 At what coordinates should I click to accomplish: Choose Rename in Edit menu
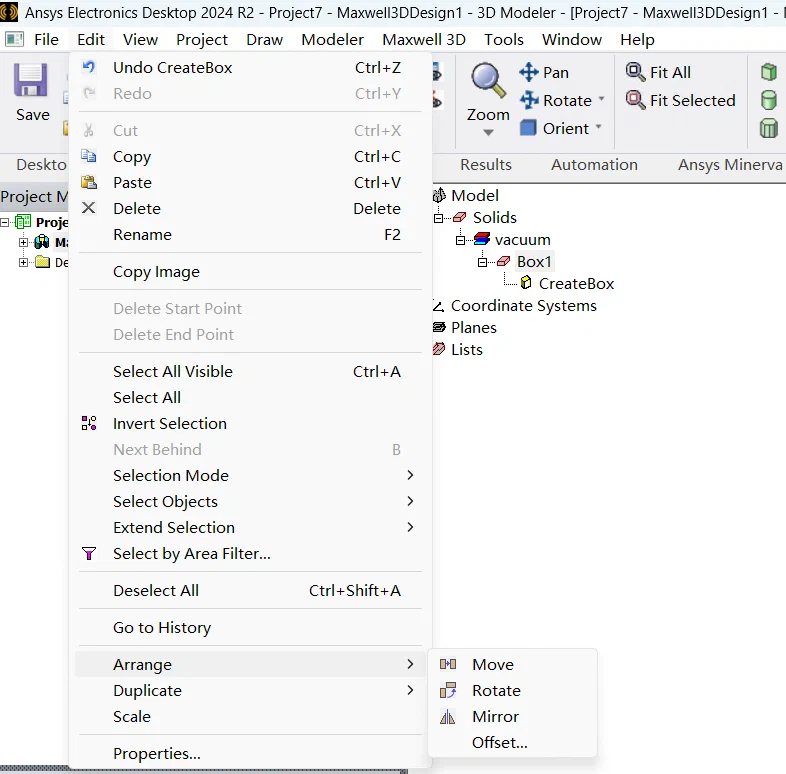(x=250, y=235)
